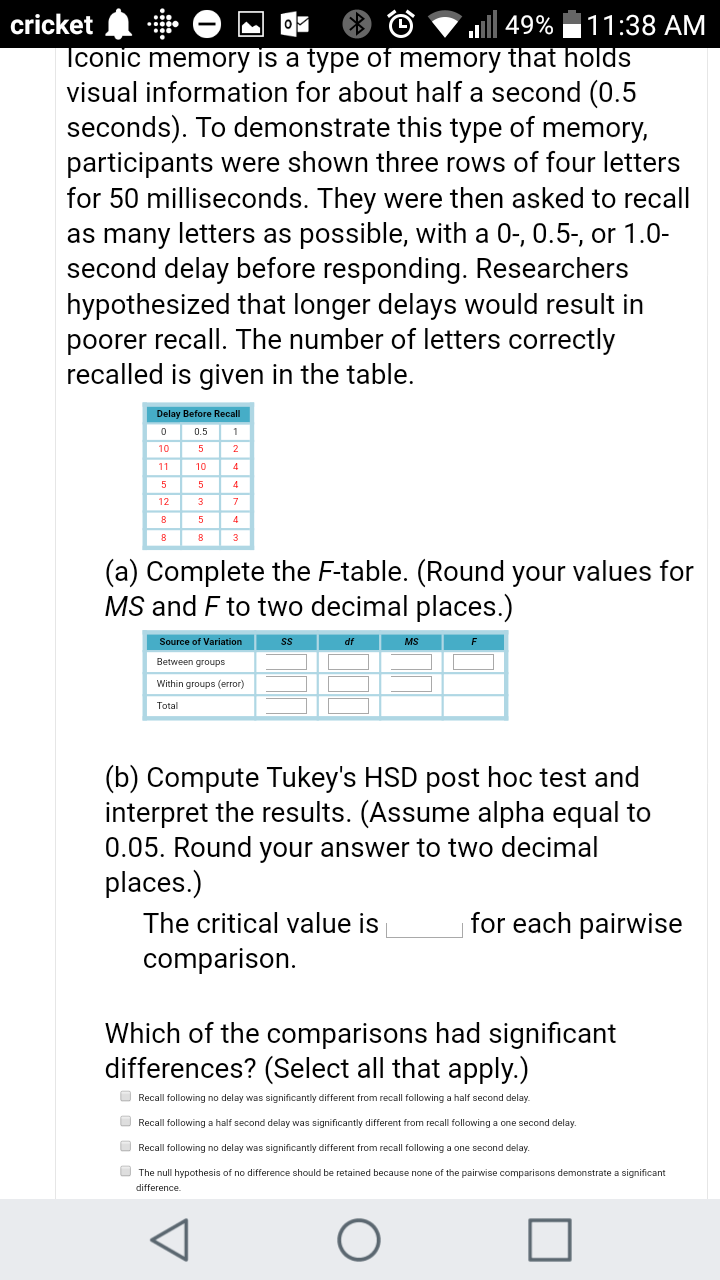
Task: Click the Total SS input box
Action: tap(286, 706)
